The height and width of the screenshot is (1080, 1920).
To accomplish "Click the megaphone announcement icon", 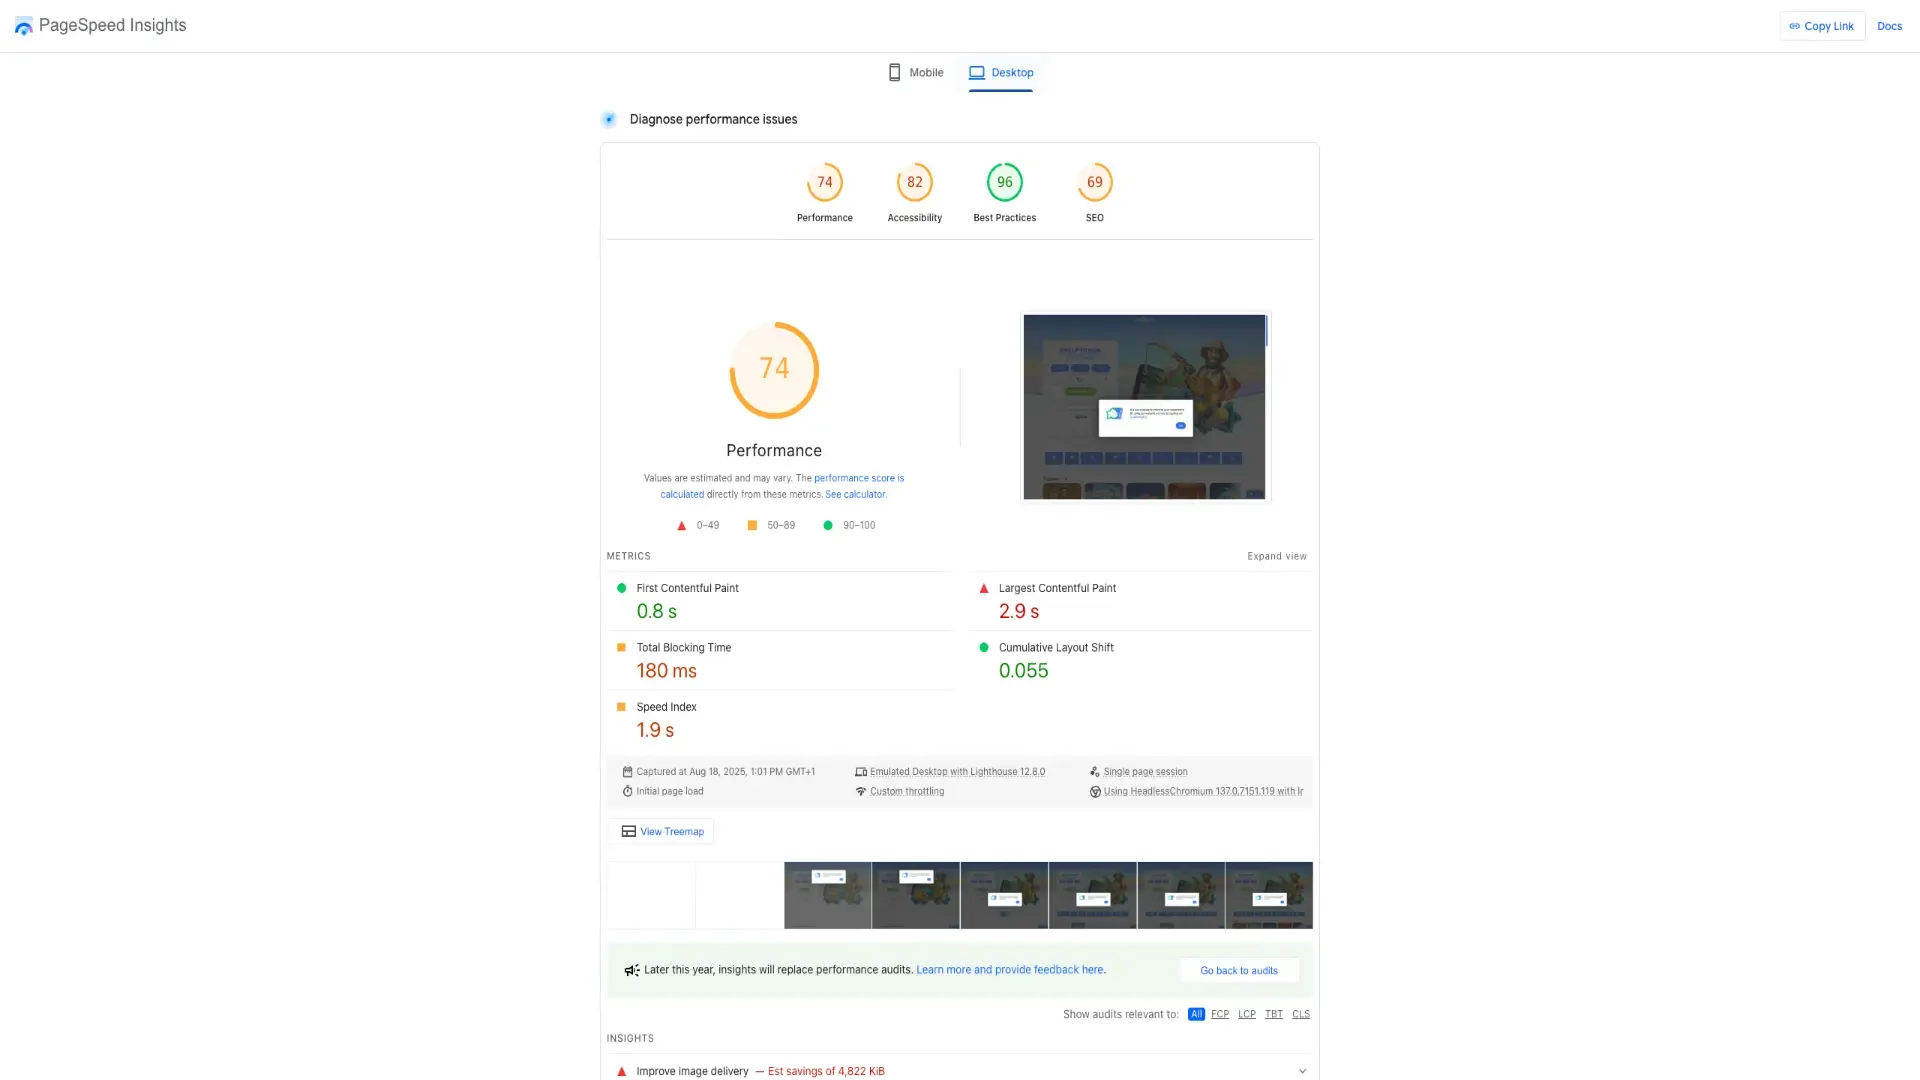I will click(632, 970).
